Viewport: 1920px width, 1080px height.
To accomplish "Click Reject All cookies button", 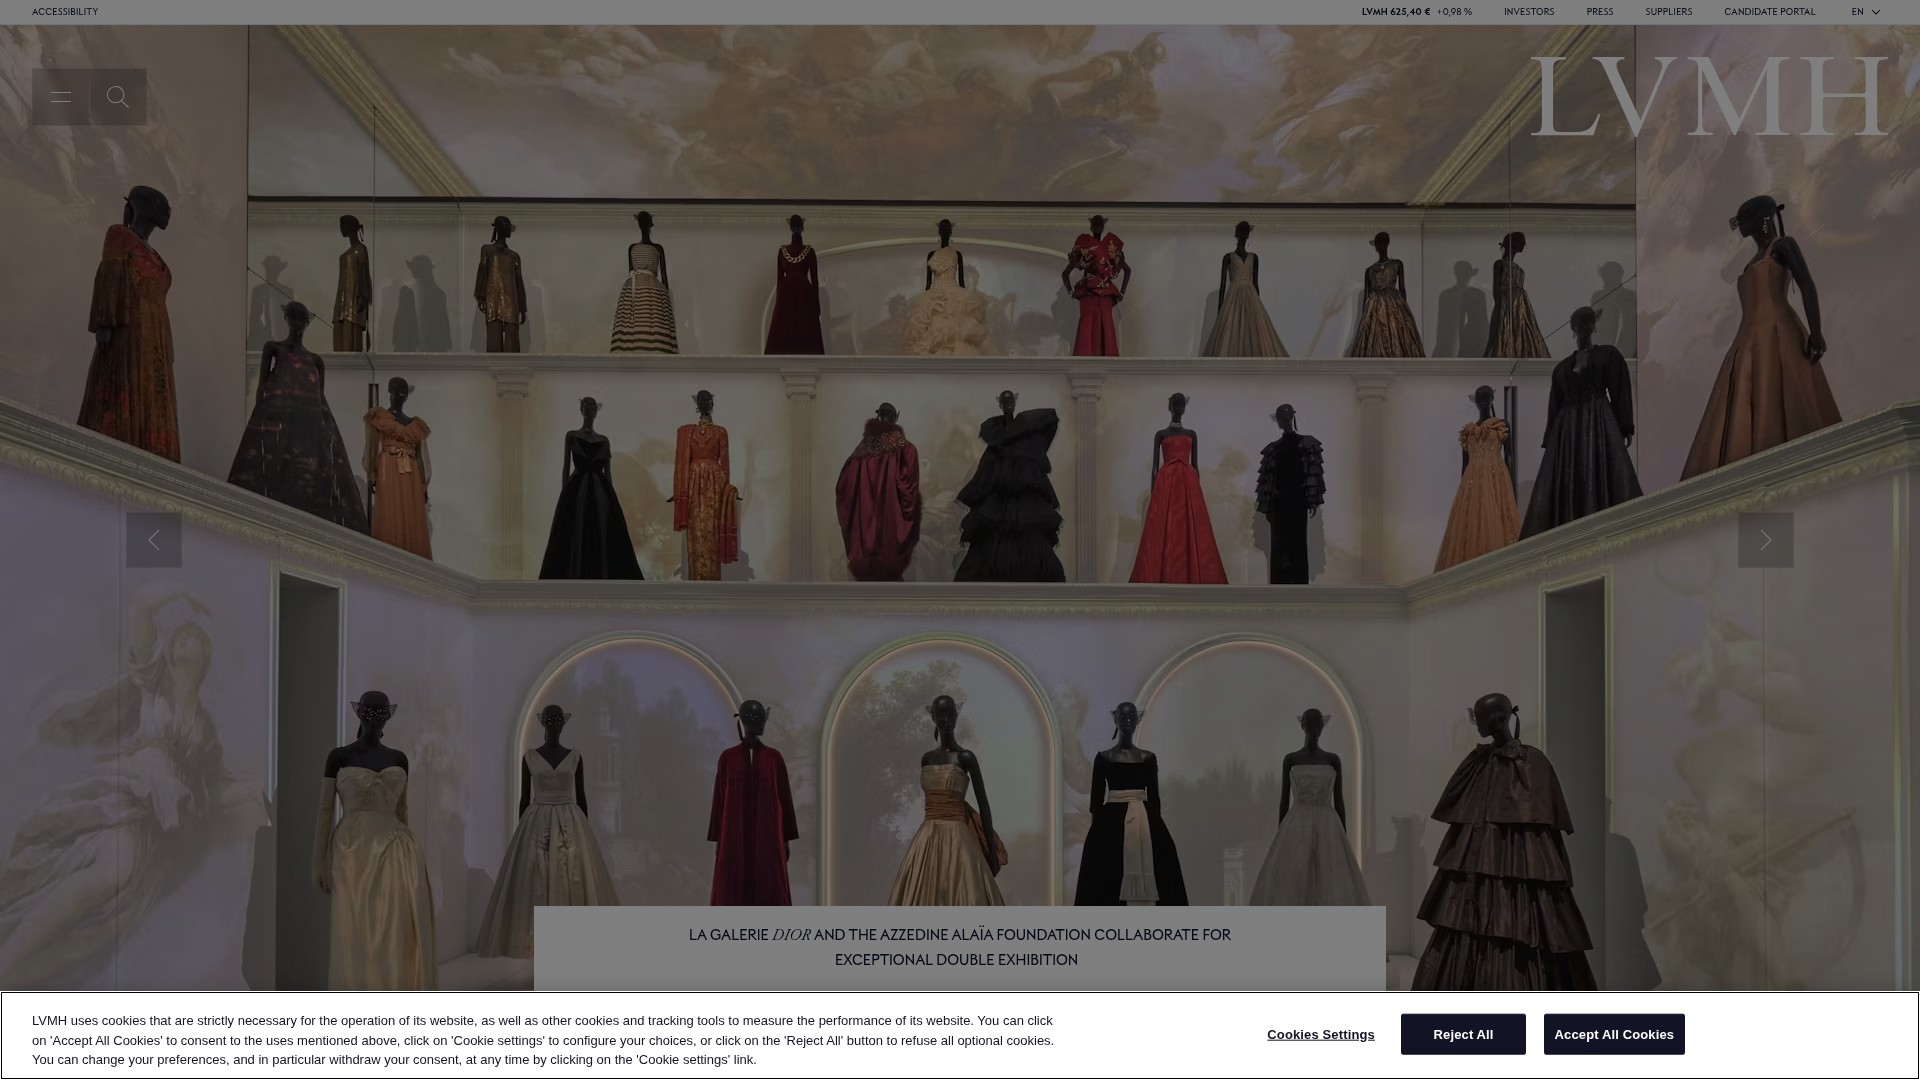I will pyautogui.click(x=1463, y=1034).
